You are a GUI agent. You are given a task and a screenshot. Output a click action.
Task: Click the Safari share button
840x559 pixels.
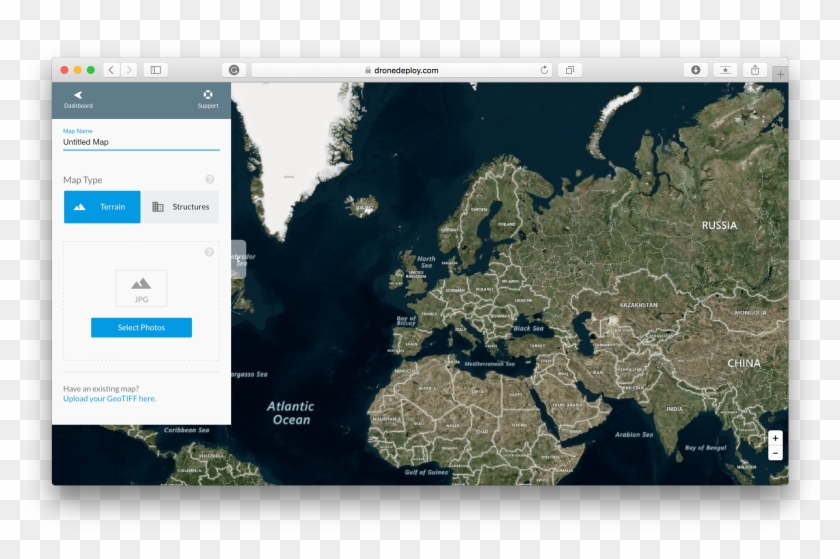tap(755, 70)
